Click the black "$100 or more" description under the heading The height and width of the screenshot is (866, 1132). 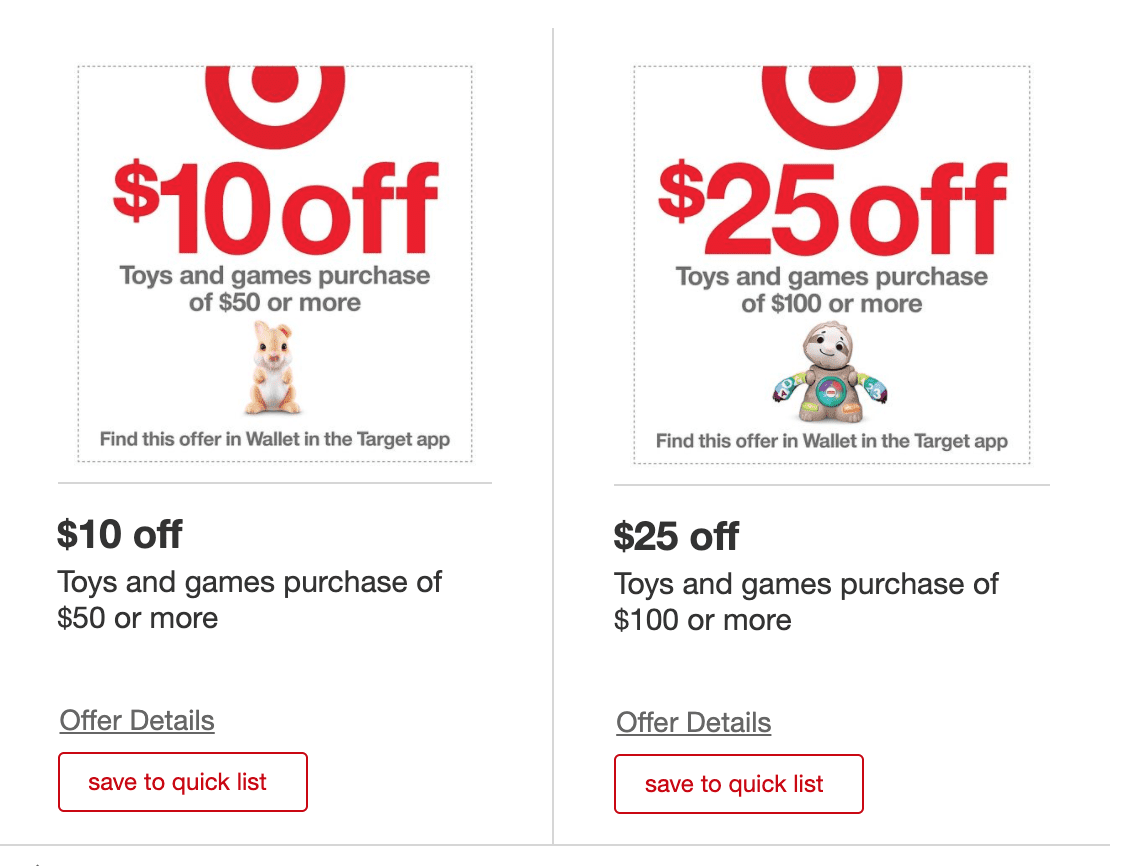point(702,620)
